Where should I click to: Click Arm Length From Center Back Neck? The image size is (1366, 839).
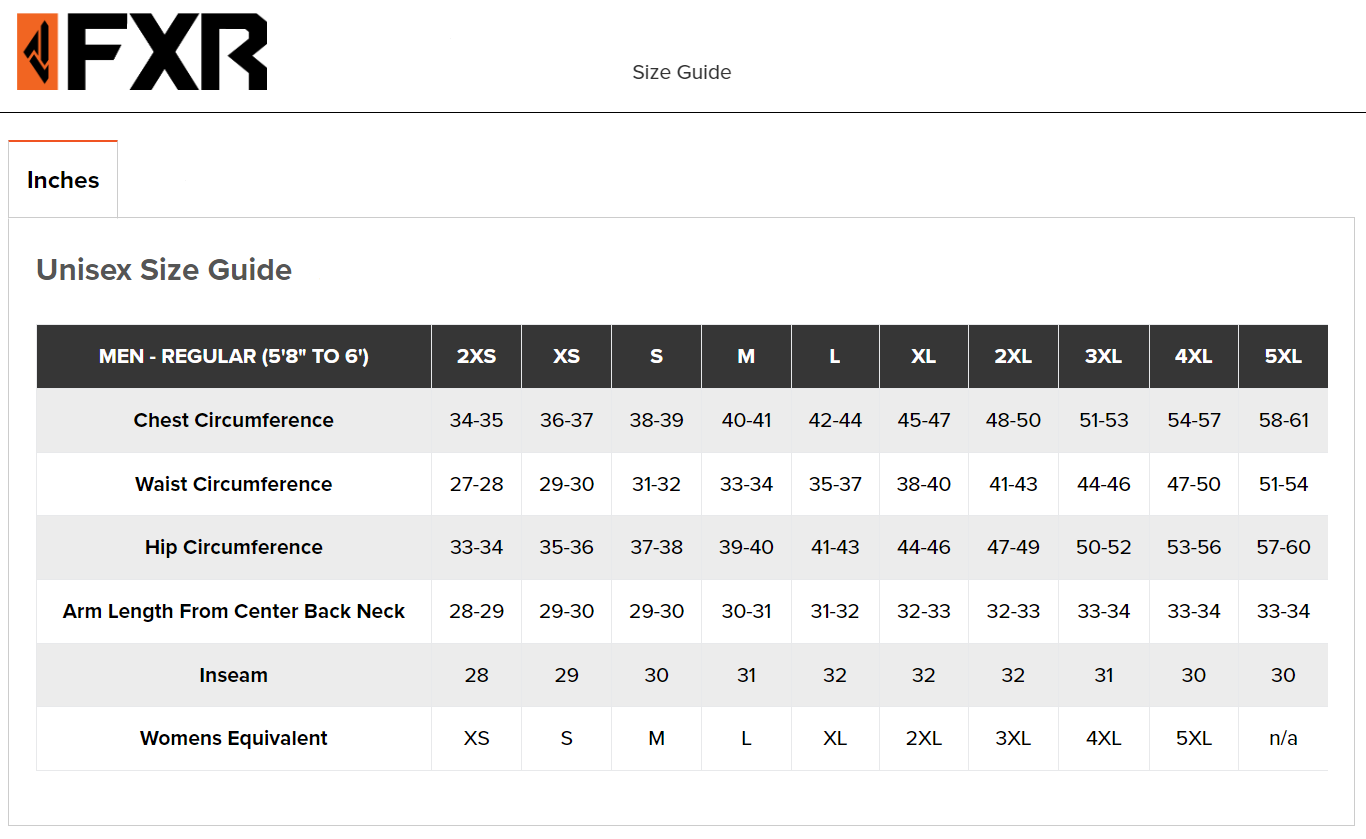(234, 611)
